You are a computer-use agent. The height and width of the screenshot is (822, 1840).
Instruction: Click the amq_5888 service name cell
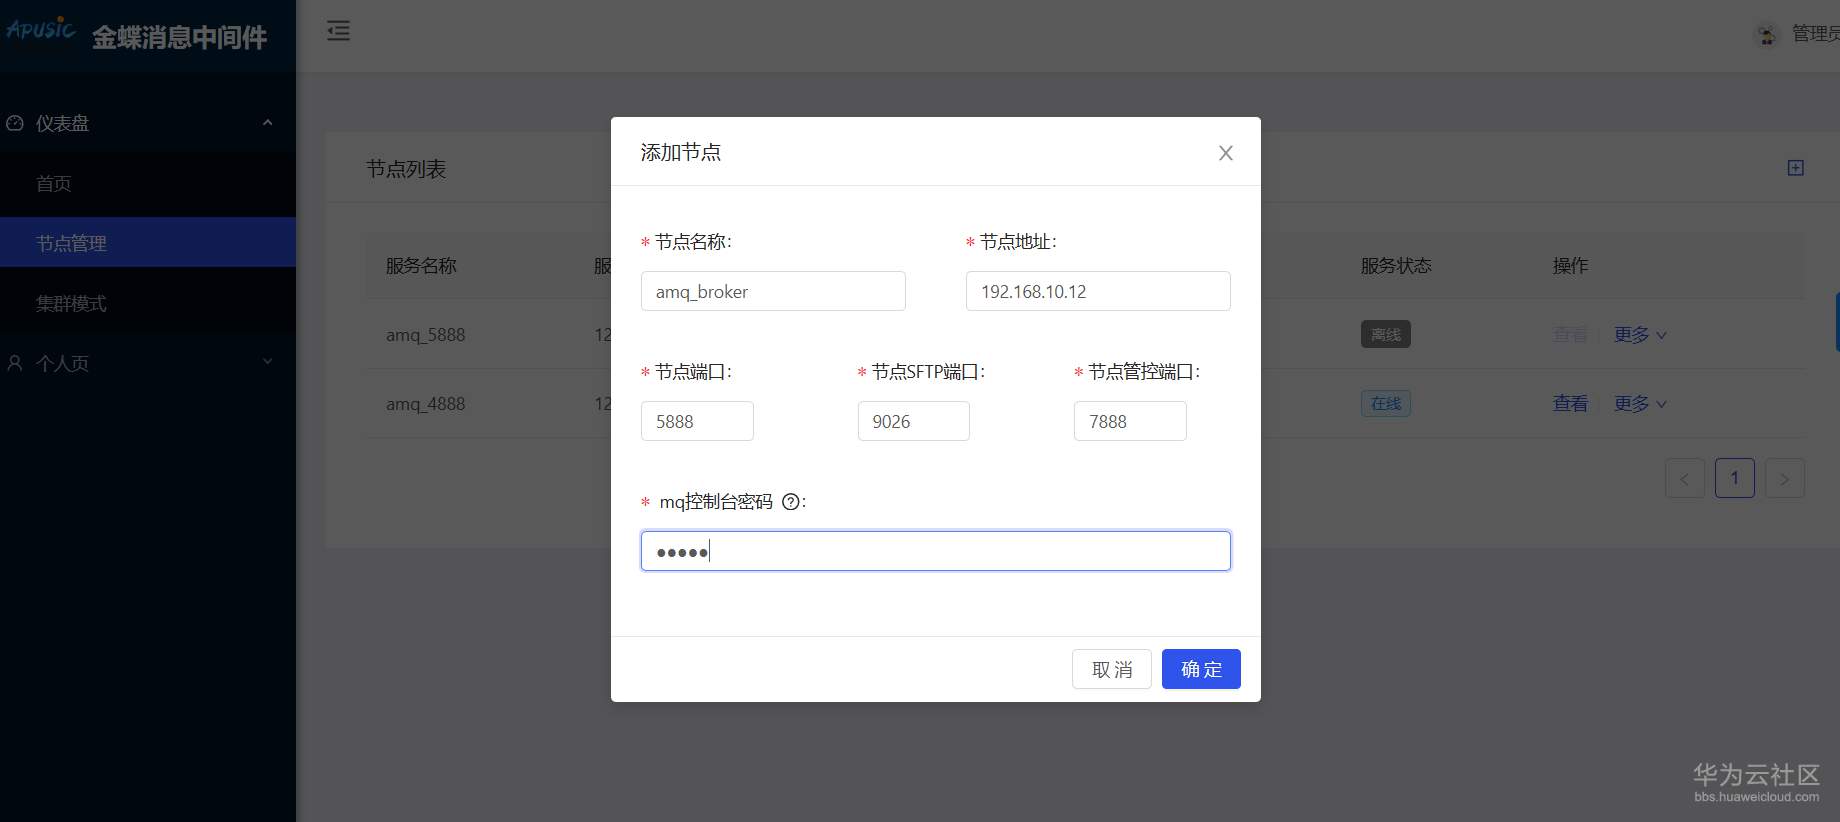coord(426,335)
